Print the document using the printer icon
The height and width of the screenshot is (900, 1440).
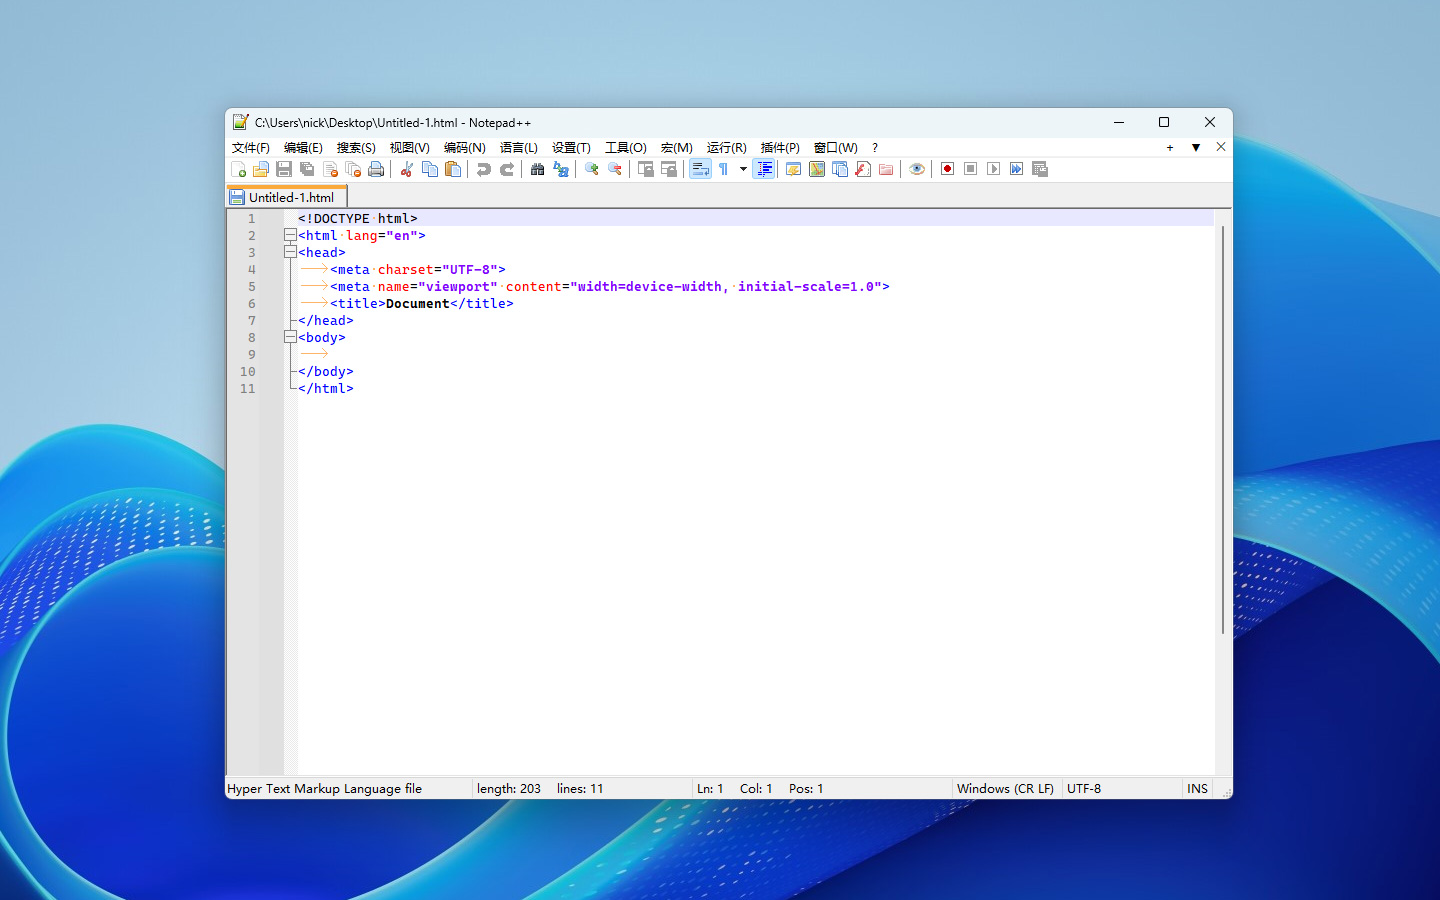point(376,169)
